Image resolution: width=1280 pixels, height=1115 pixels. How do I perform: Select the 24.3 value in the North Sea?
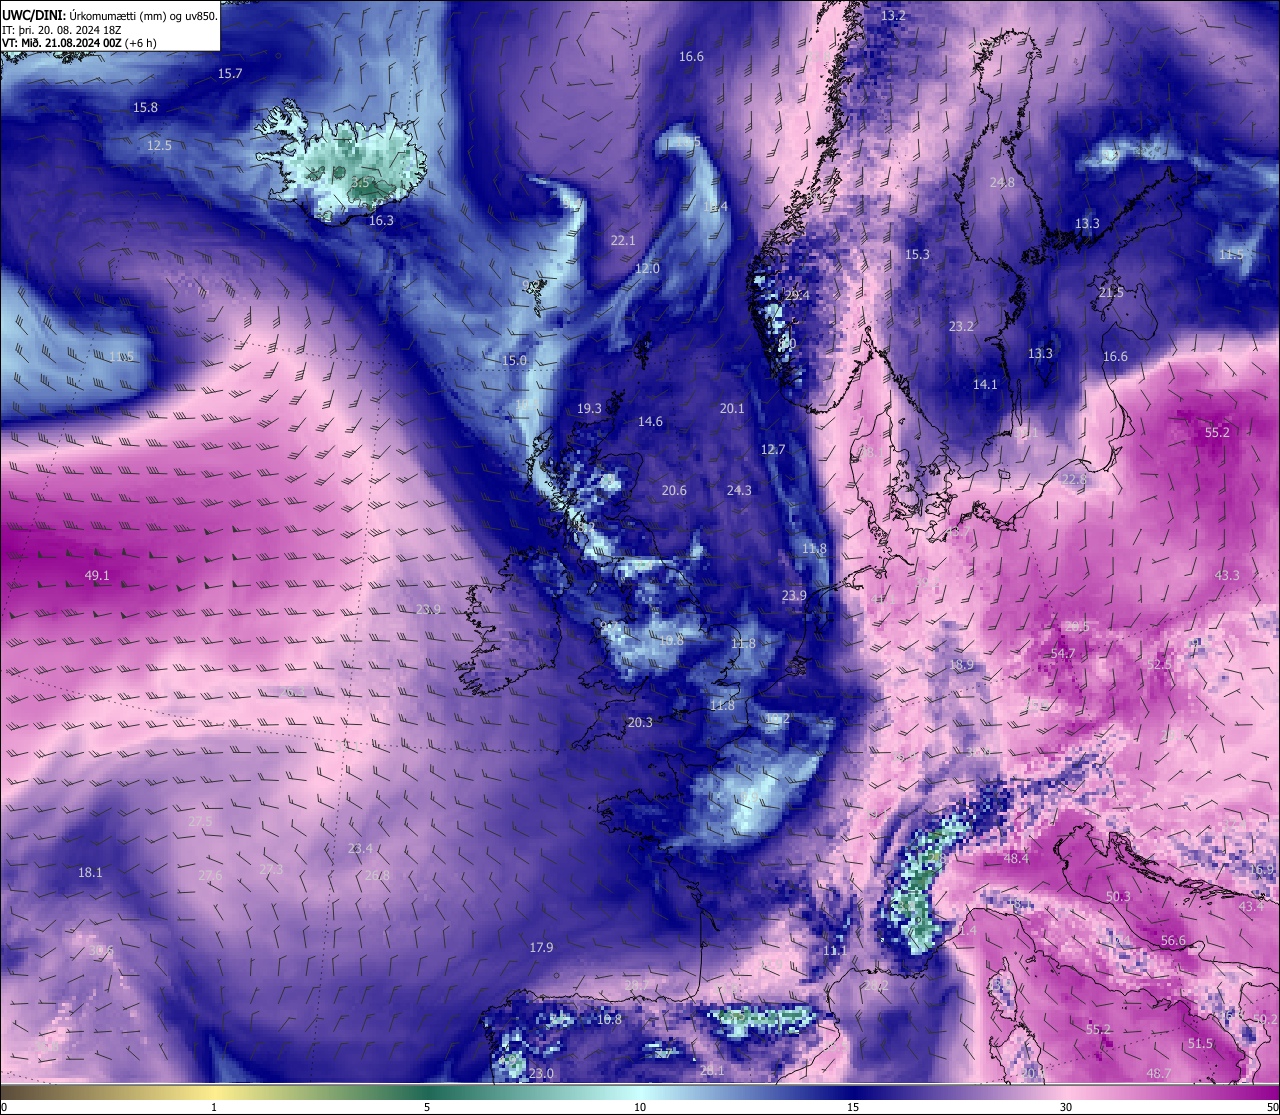point(739,491)
